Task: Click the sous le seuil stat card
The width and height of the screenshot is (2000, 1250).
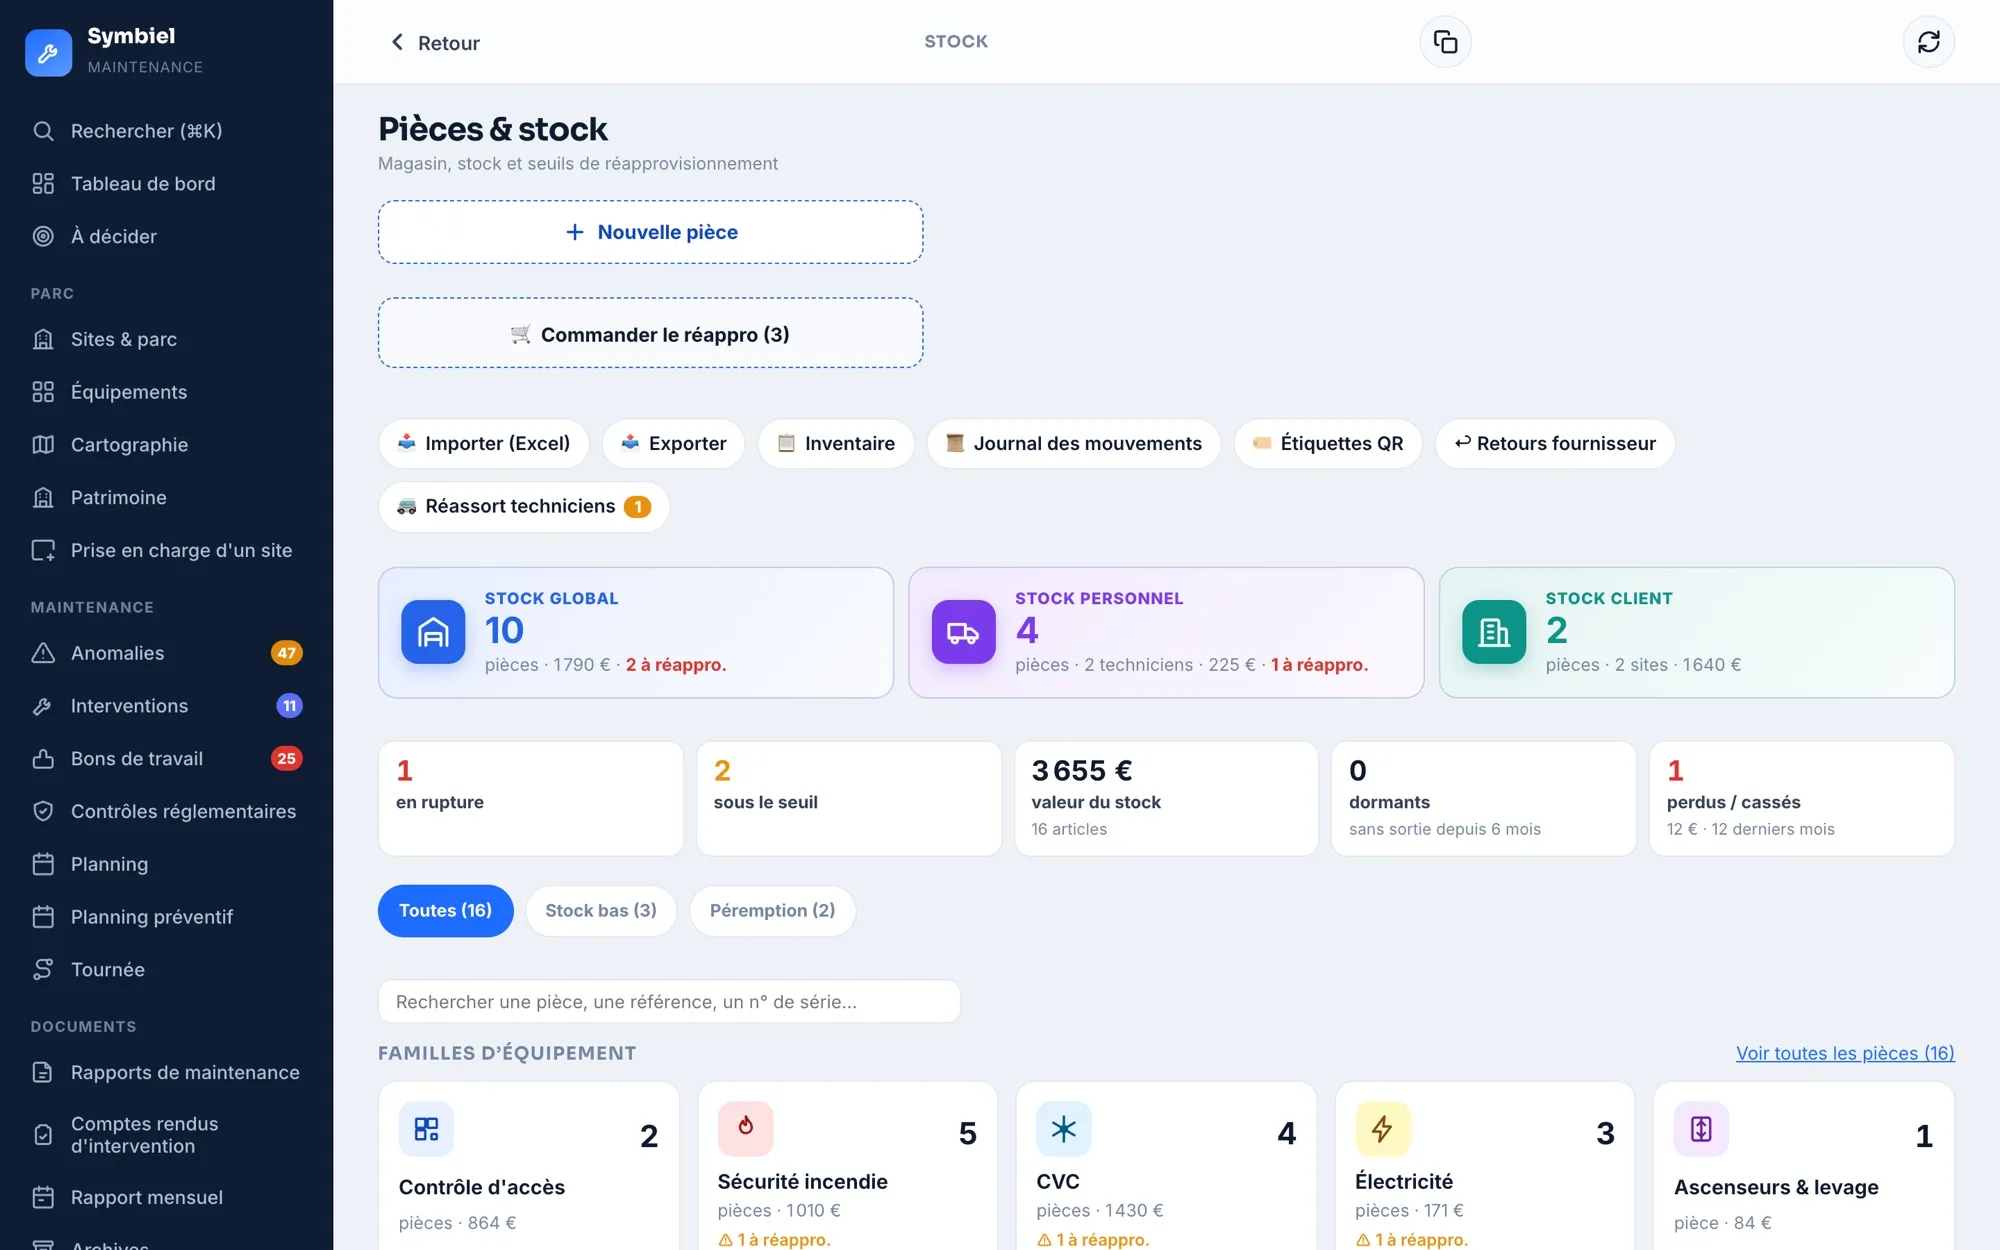Action: point(849,799)
